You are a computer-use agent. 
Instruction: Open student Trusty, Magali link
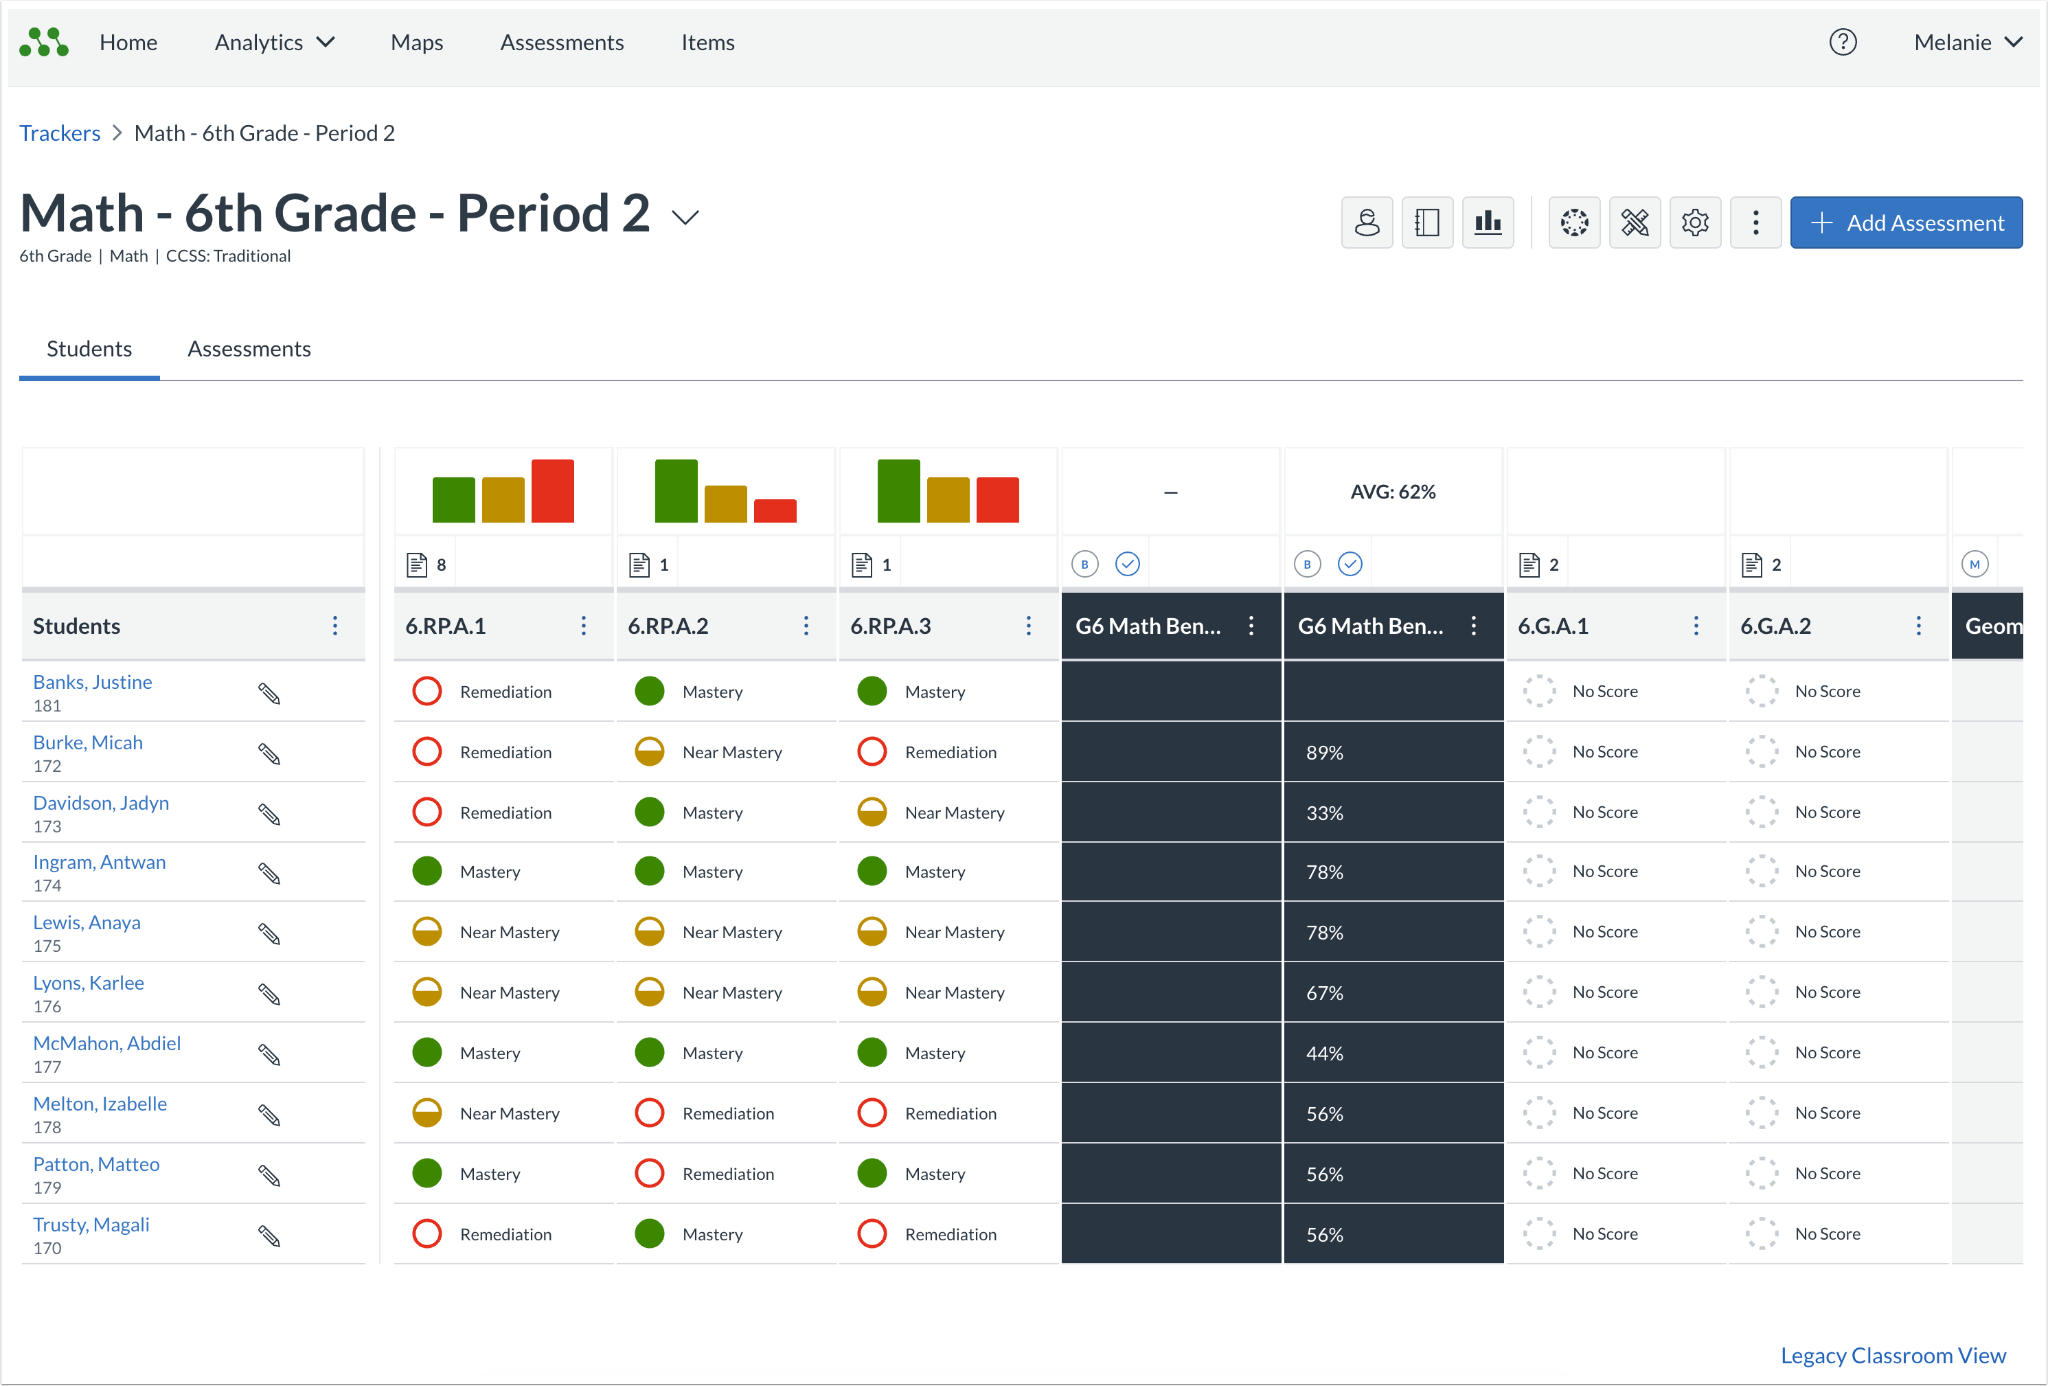[91, 1225]
